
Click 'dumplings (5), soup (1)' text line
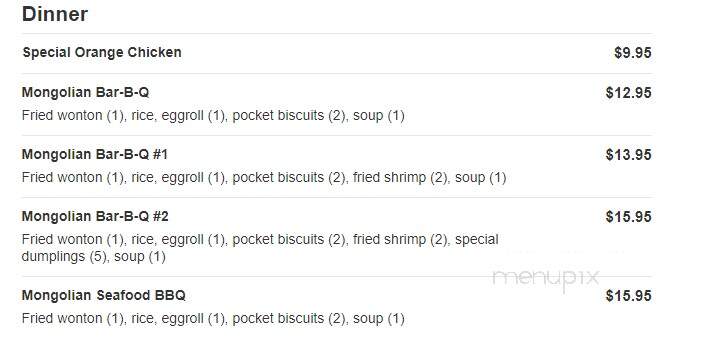93,256
